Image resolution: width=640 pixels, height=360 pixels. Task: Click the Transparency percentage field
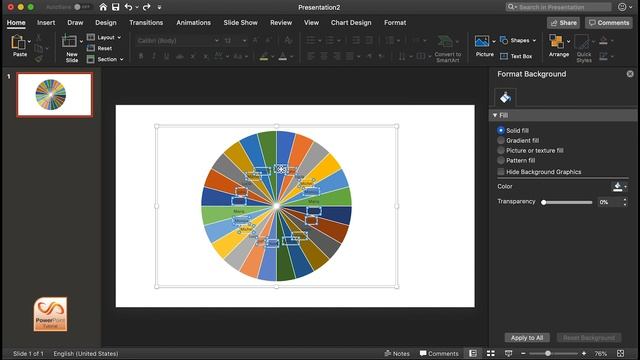pyautogui.click(x=609, y=202)
